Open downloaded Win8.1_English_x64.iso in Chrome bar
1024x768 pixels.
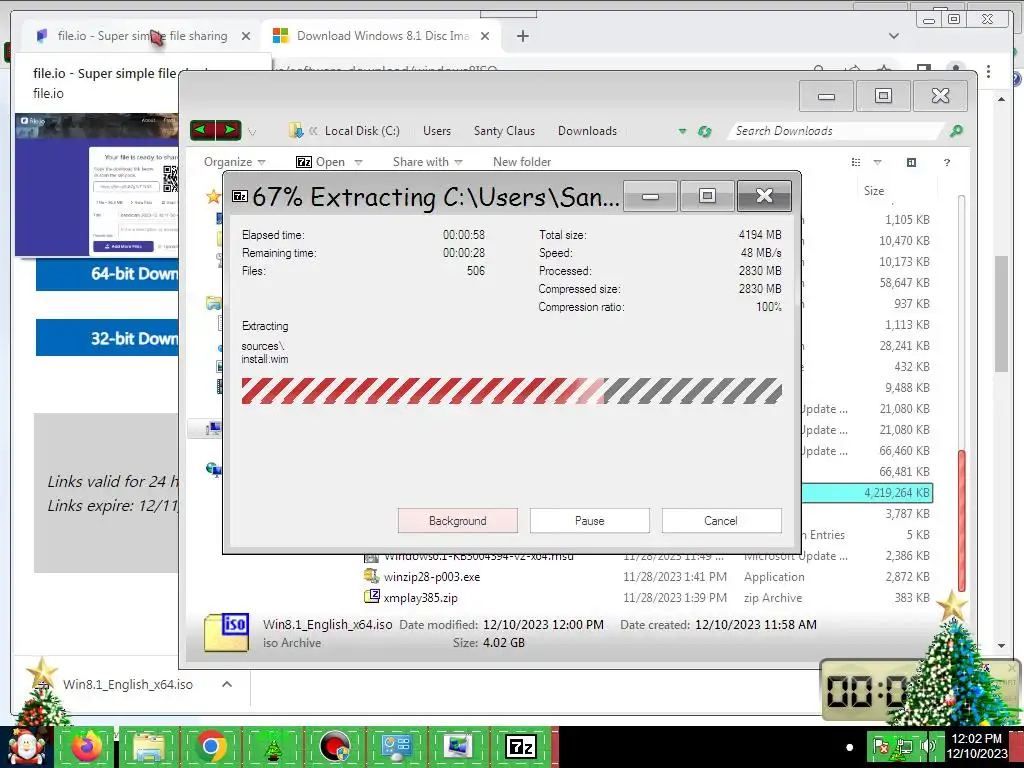pyautogui.click(x=127, y=684)
